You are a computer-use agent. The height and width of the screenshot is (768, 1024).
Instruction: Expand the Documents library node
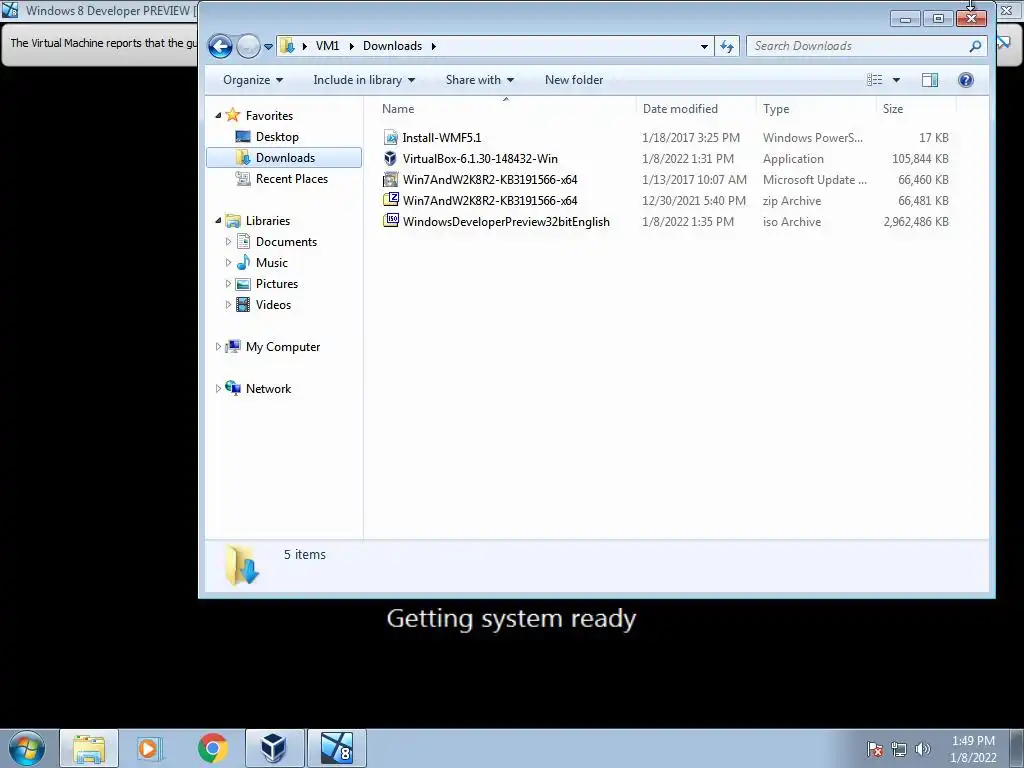(x=228, y=242)
